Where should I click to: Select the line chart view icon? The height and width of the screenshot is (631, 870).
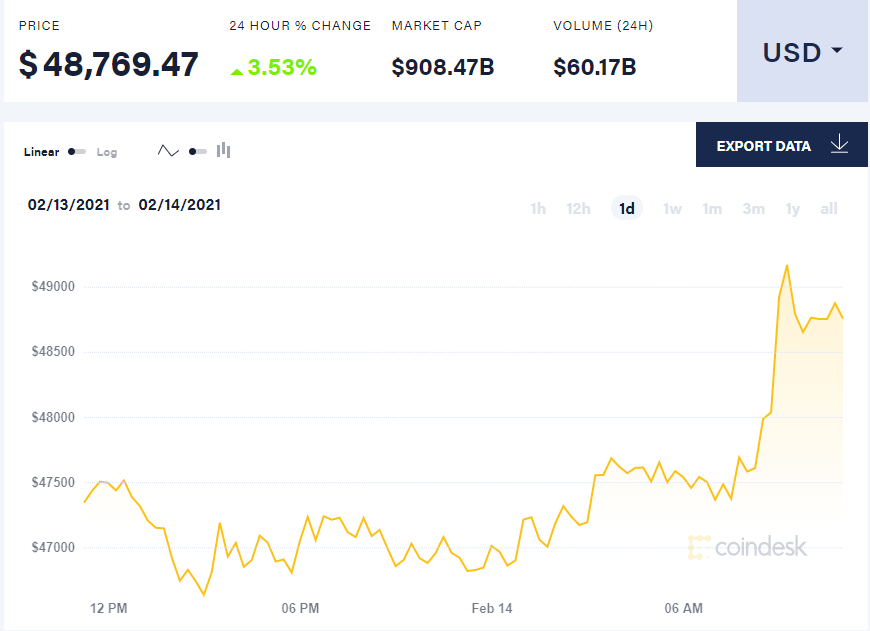168,150
